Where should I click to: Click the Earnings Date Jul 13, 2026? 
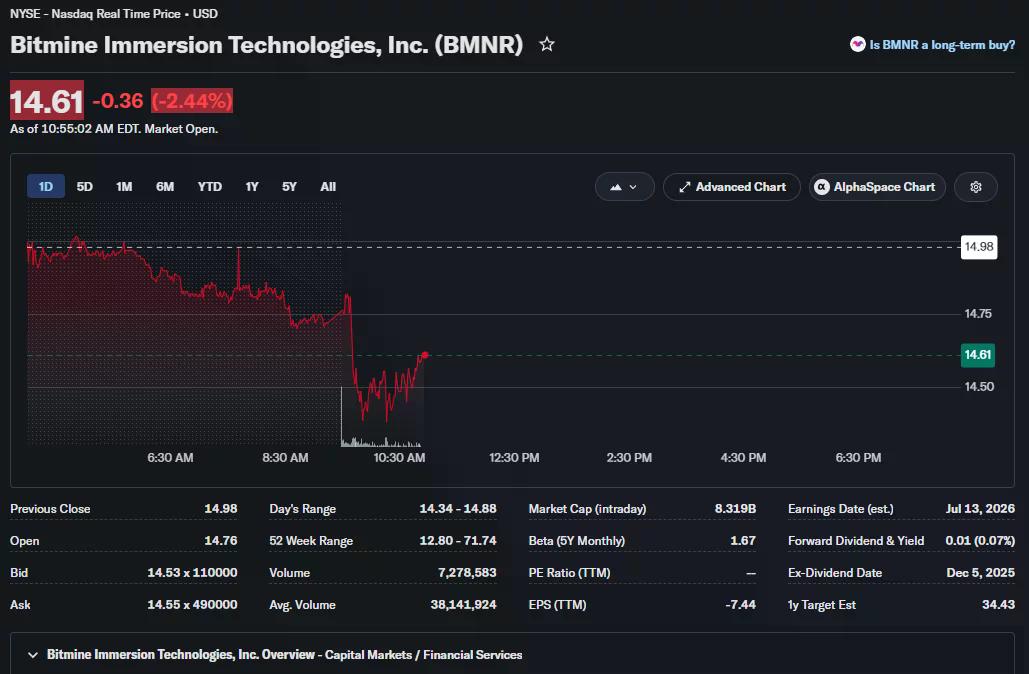click(x=980, y=509)
